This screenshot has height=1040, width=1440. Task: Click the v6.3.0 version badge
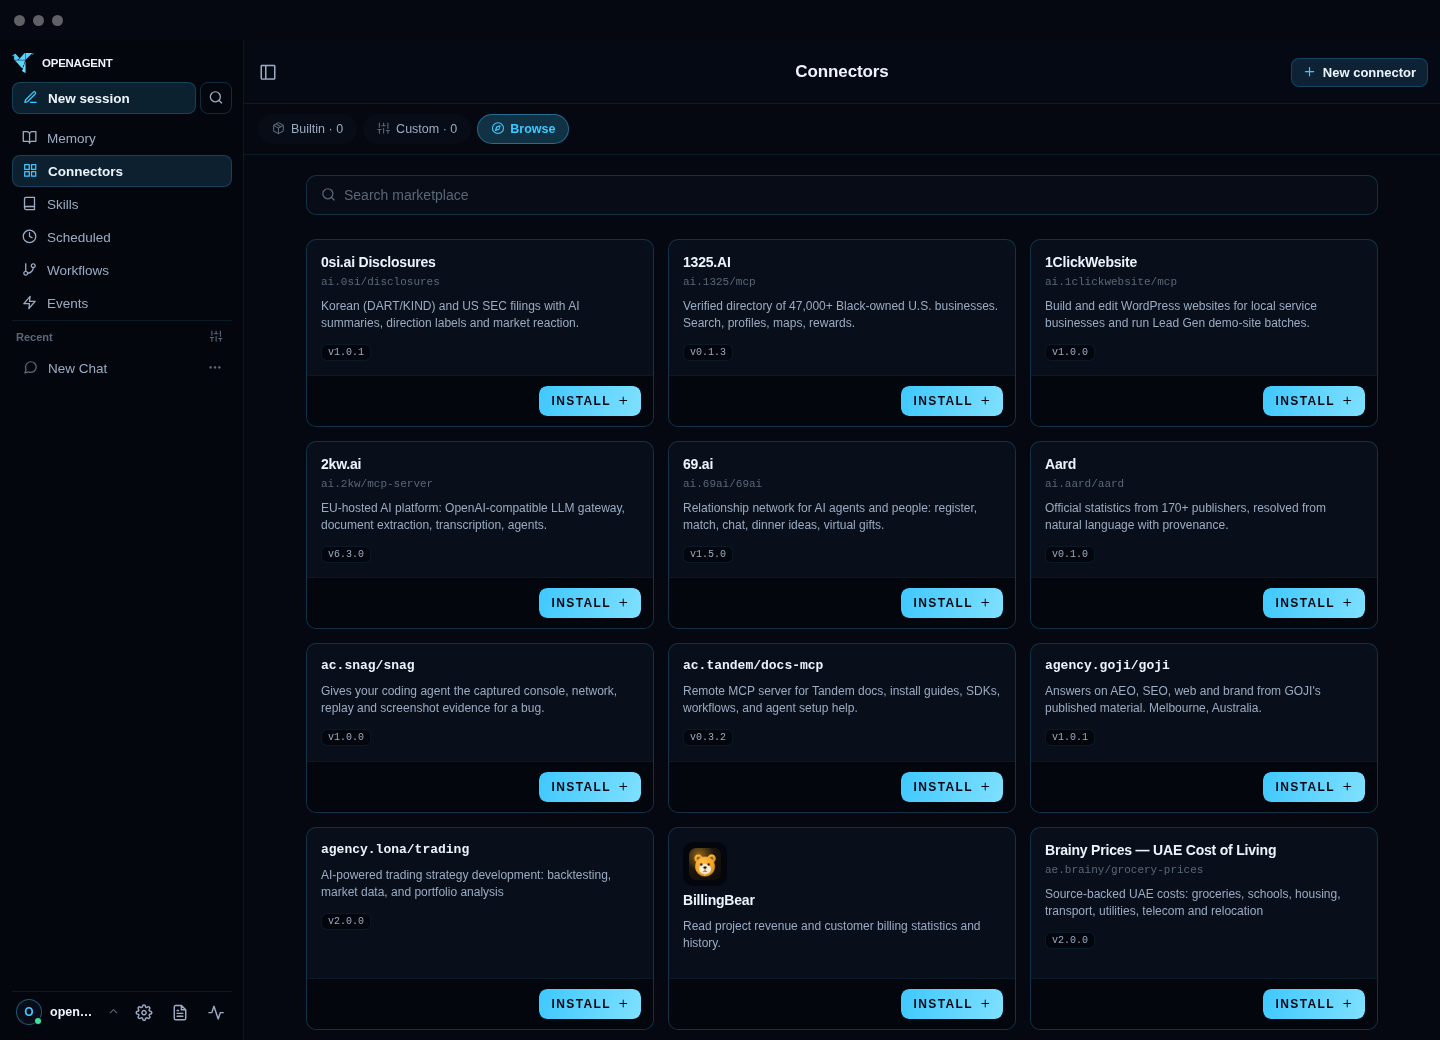point(346,554)
